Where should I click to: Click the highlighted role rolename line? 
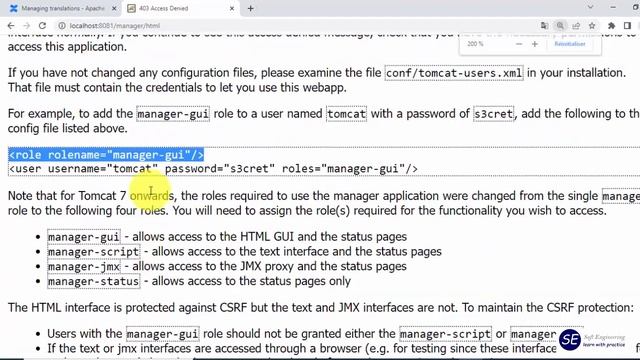(106, 155)
